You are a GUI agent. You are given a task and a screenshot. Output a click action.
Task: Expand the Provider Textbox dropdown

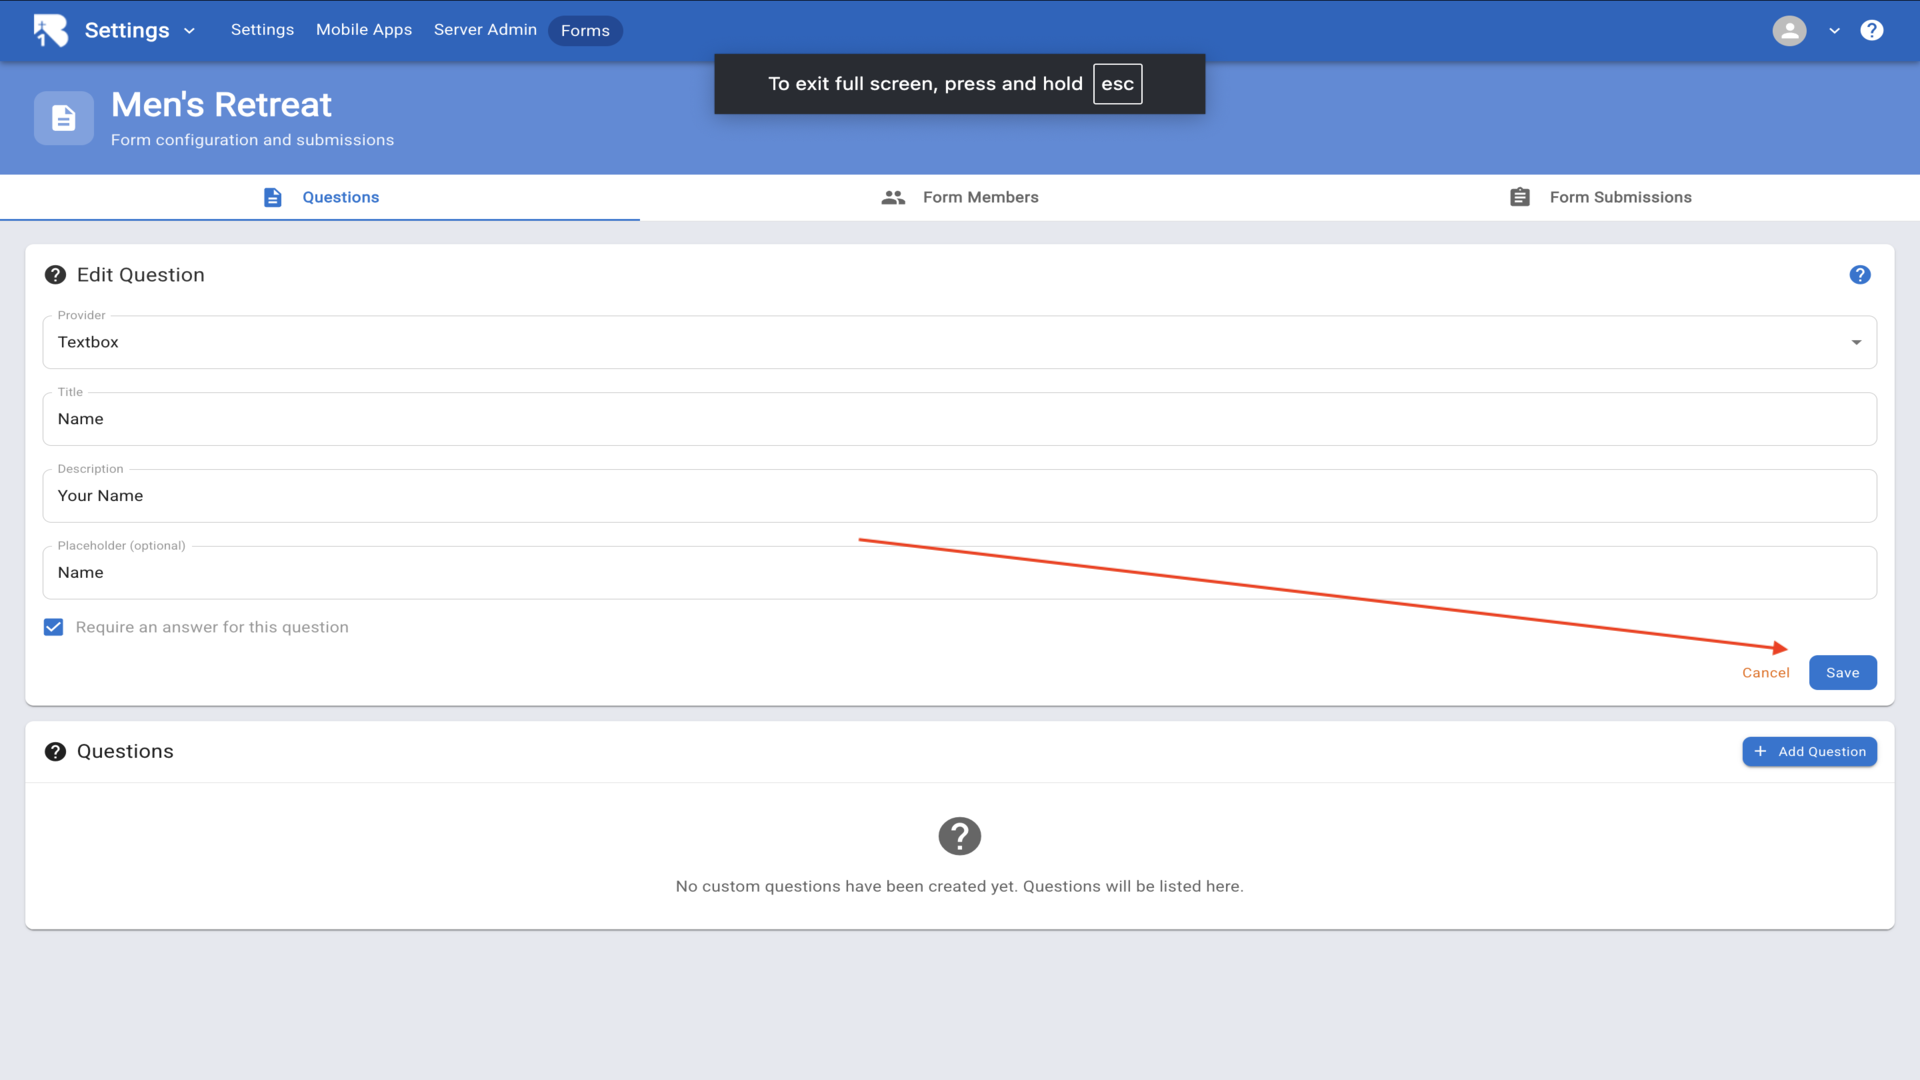pos(1856,342)
